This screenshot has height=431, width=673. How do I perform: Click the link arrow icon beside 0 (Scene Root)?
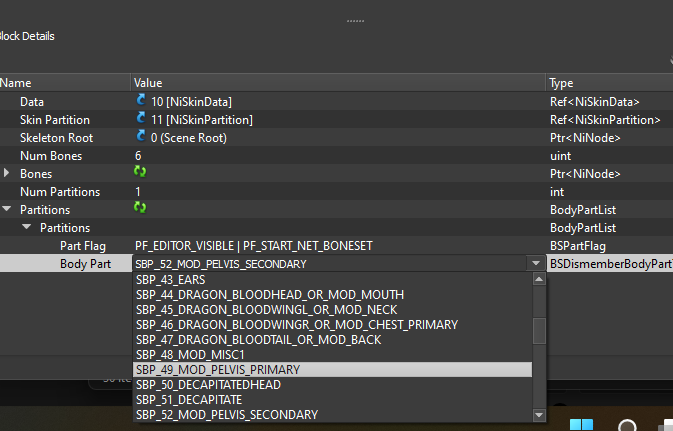point(141,137)
